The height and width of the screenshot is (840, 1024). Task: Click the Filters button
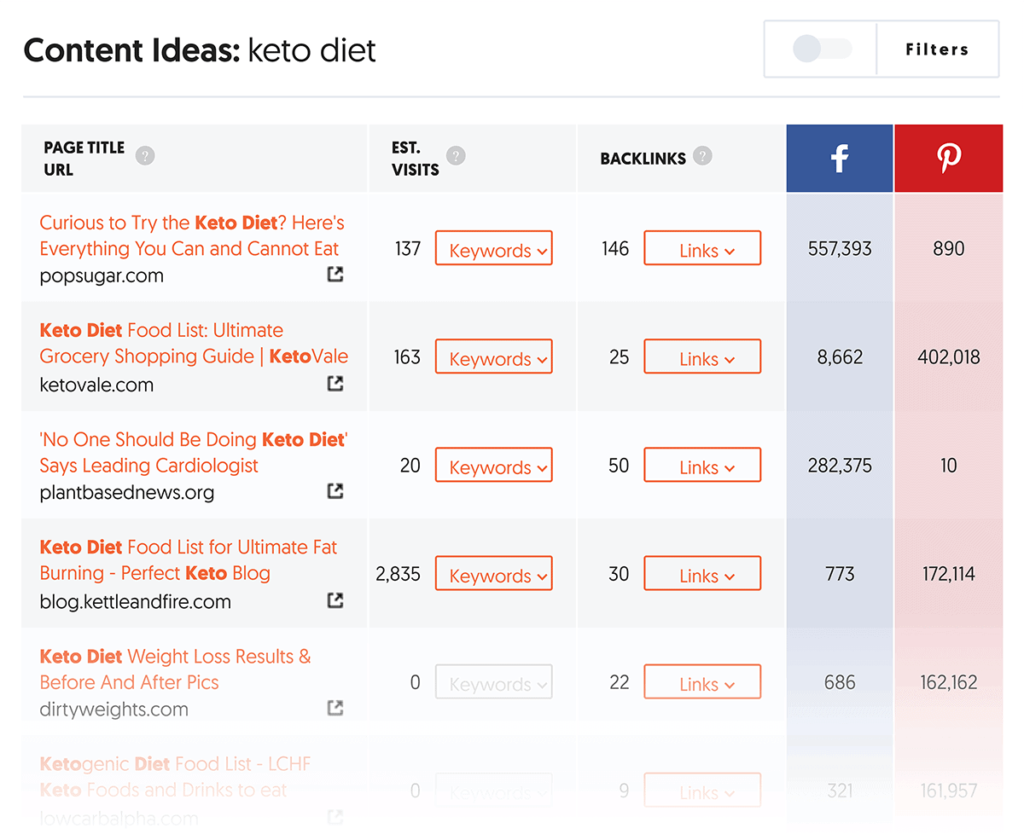pos(937,49)
